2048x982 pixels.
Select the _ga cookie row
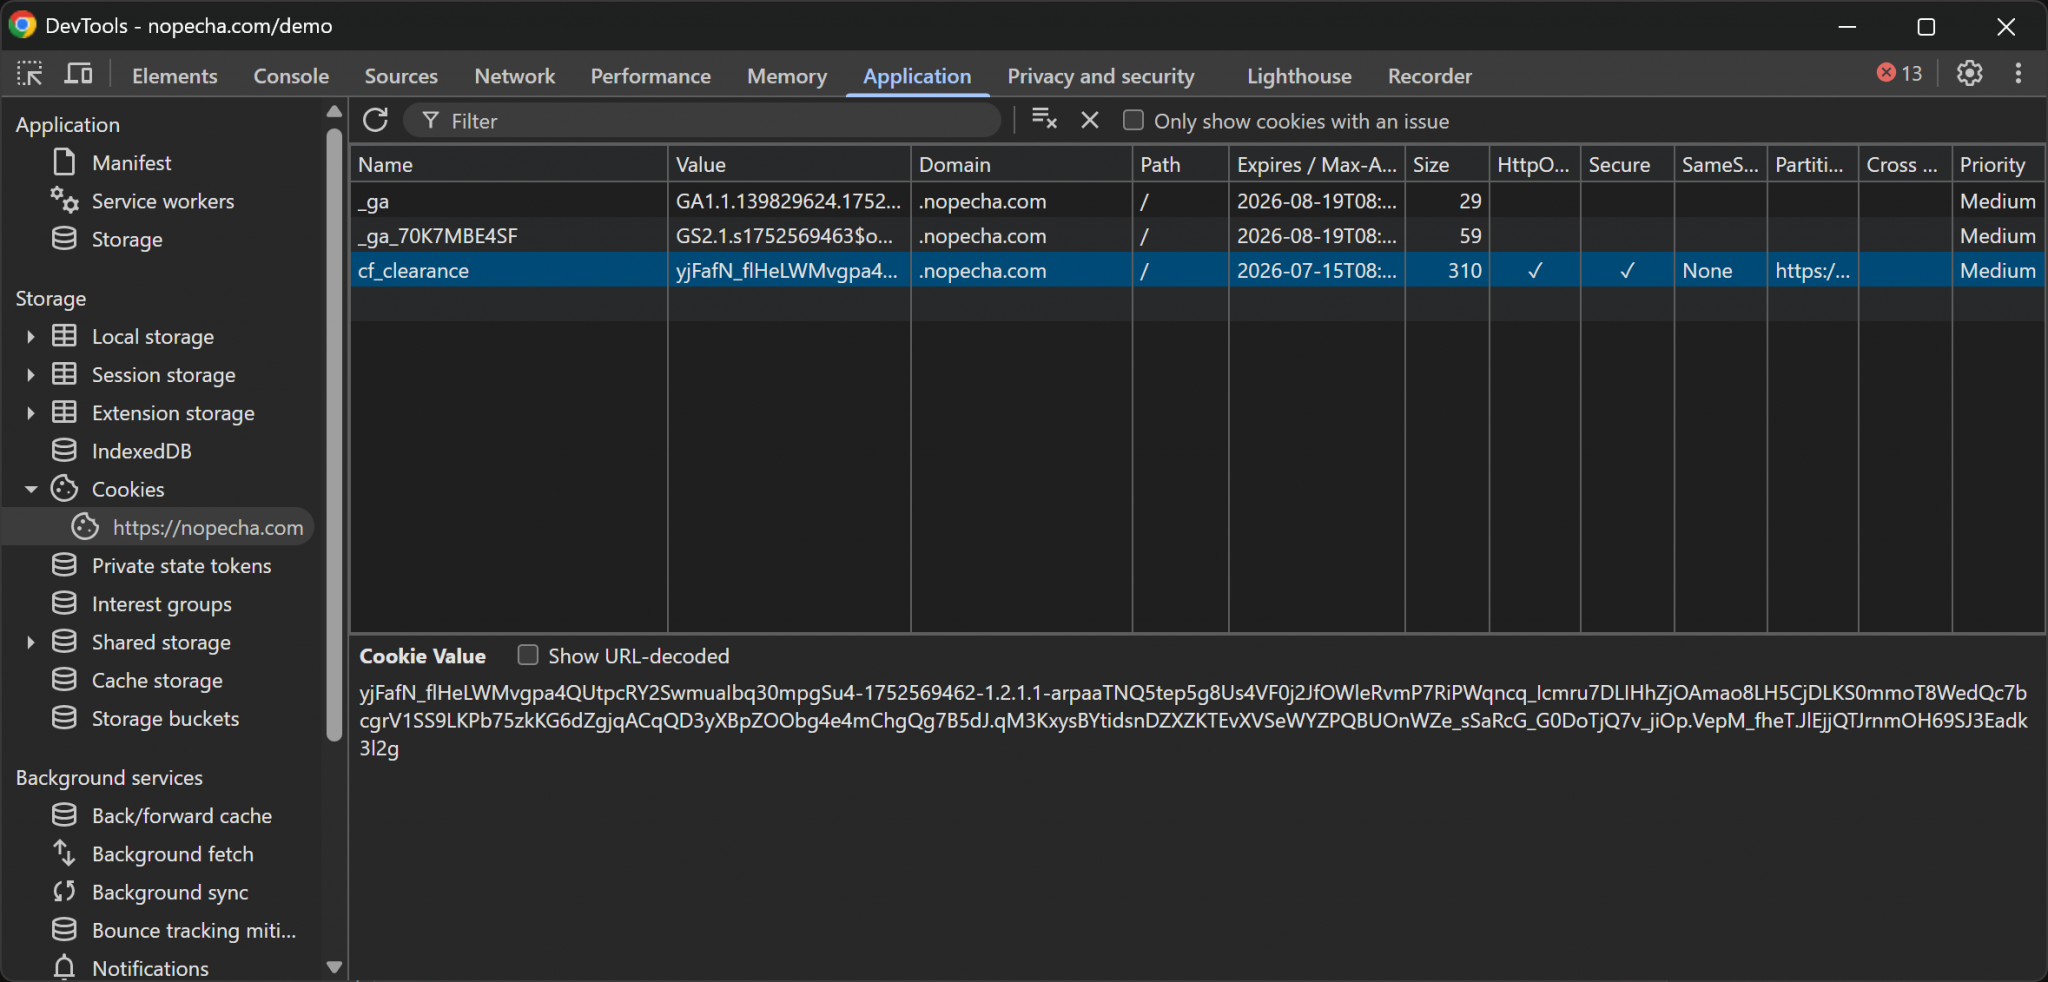(500, 202)
